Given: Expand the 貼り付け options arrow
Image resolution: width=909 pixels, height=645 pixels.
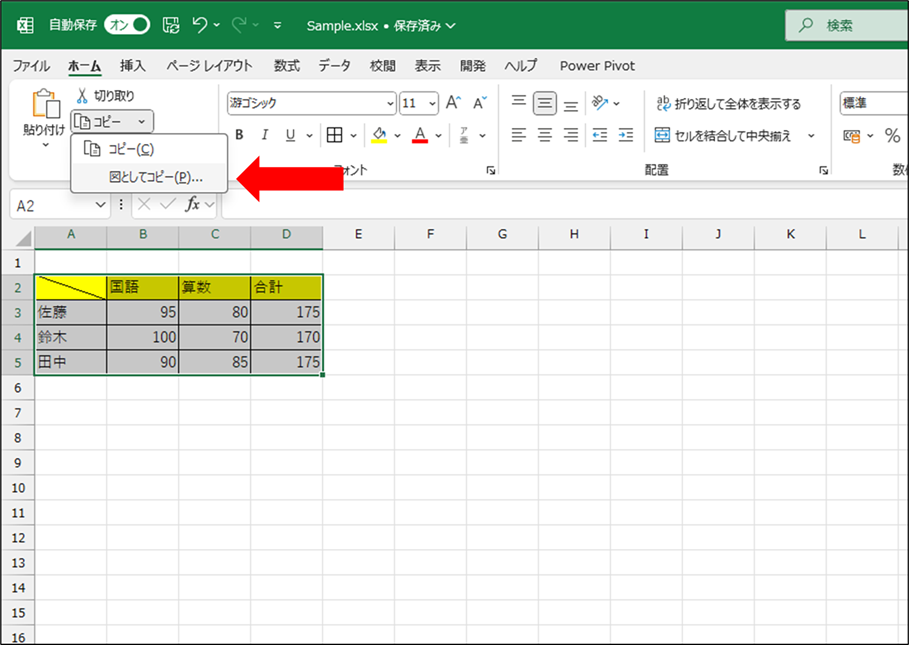Looking at the screenshot, I should point(45,145).
